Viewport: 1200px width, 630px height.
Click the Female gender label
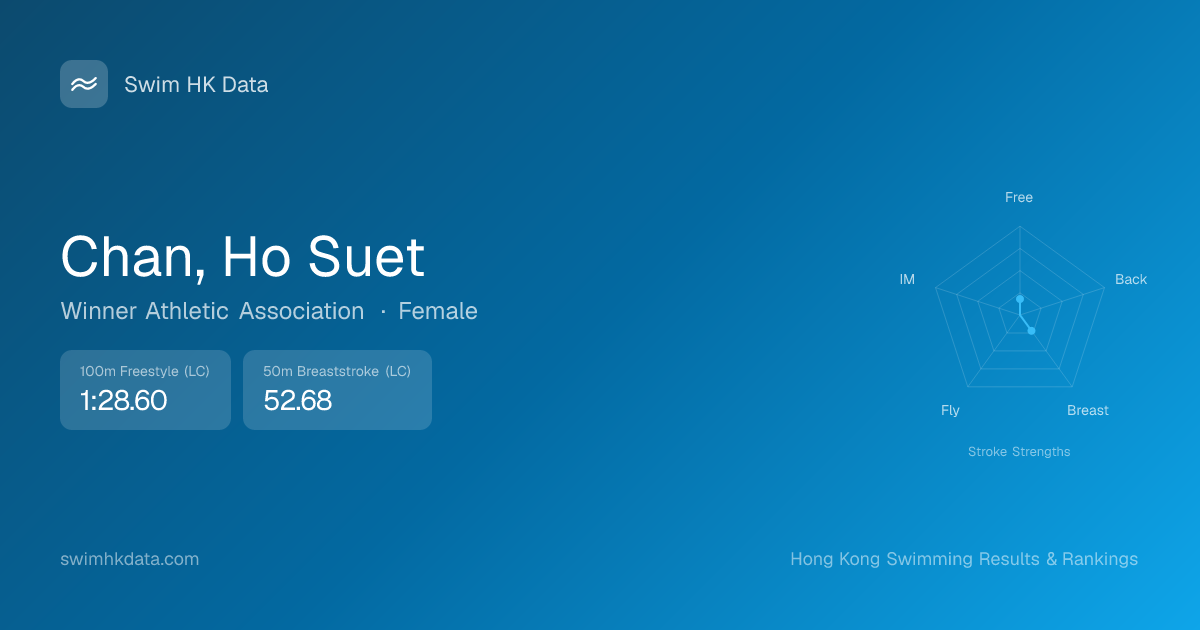[438, 311]
